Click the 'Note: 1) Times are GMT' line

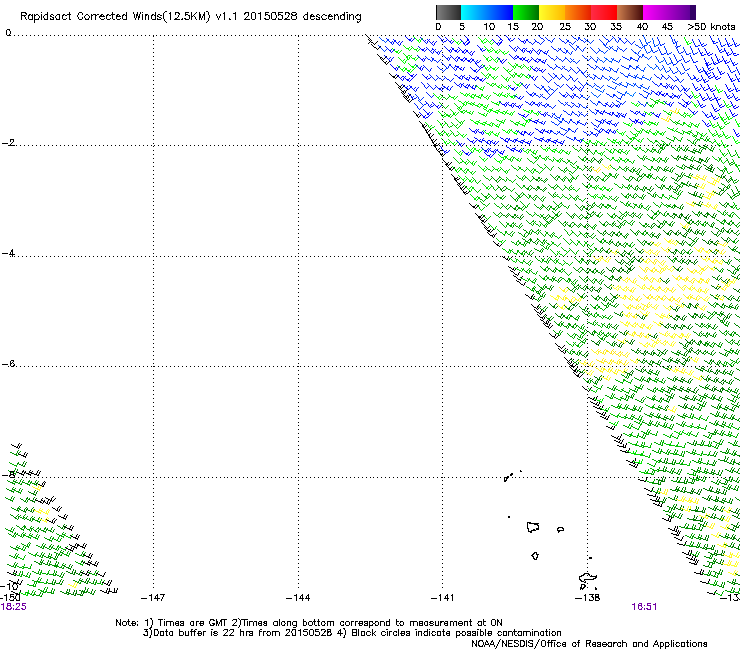click(309, 623)
